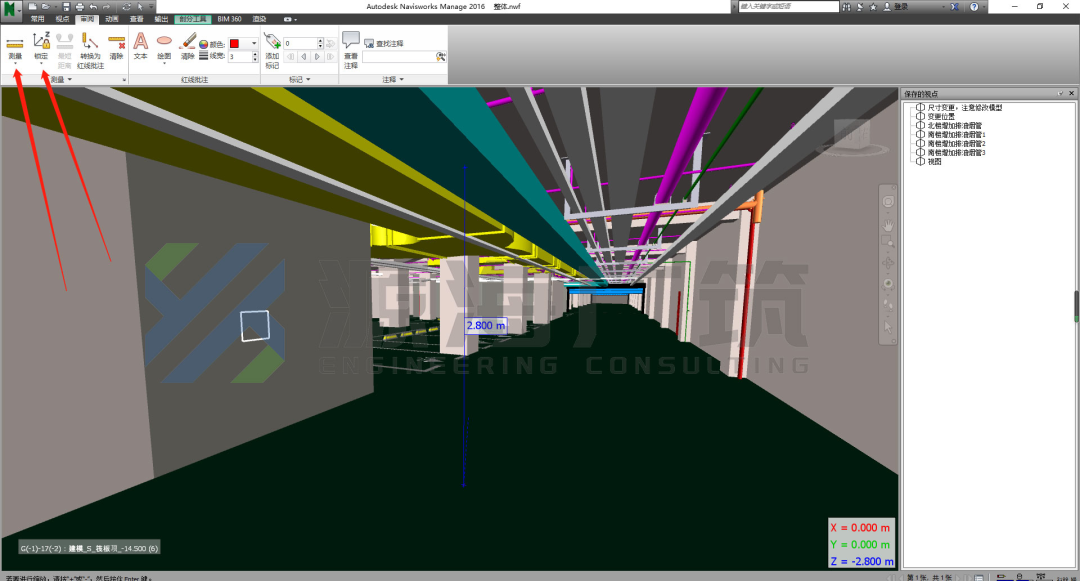
Task: Clear measurements with the 清除 ruler icon
Action: (116, 45)
